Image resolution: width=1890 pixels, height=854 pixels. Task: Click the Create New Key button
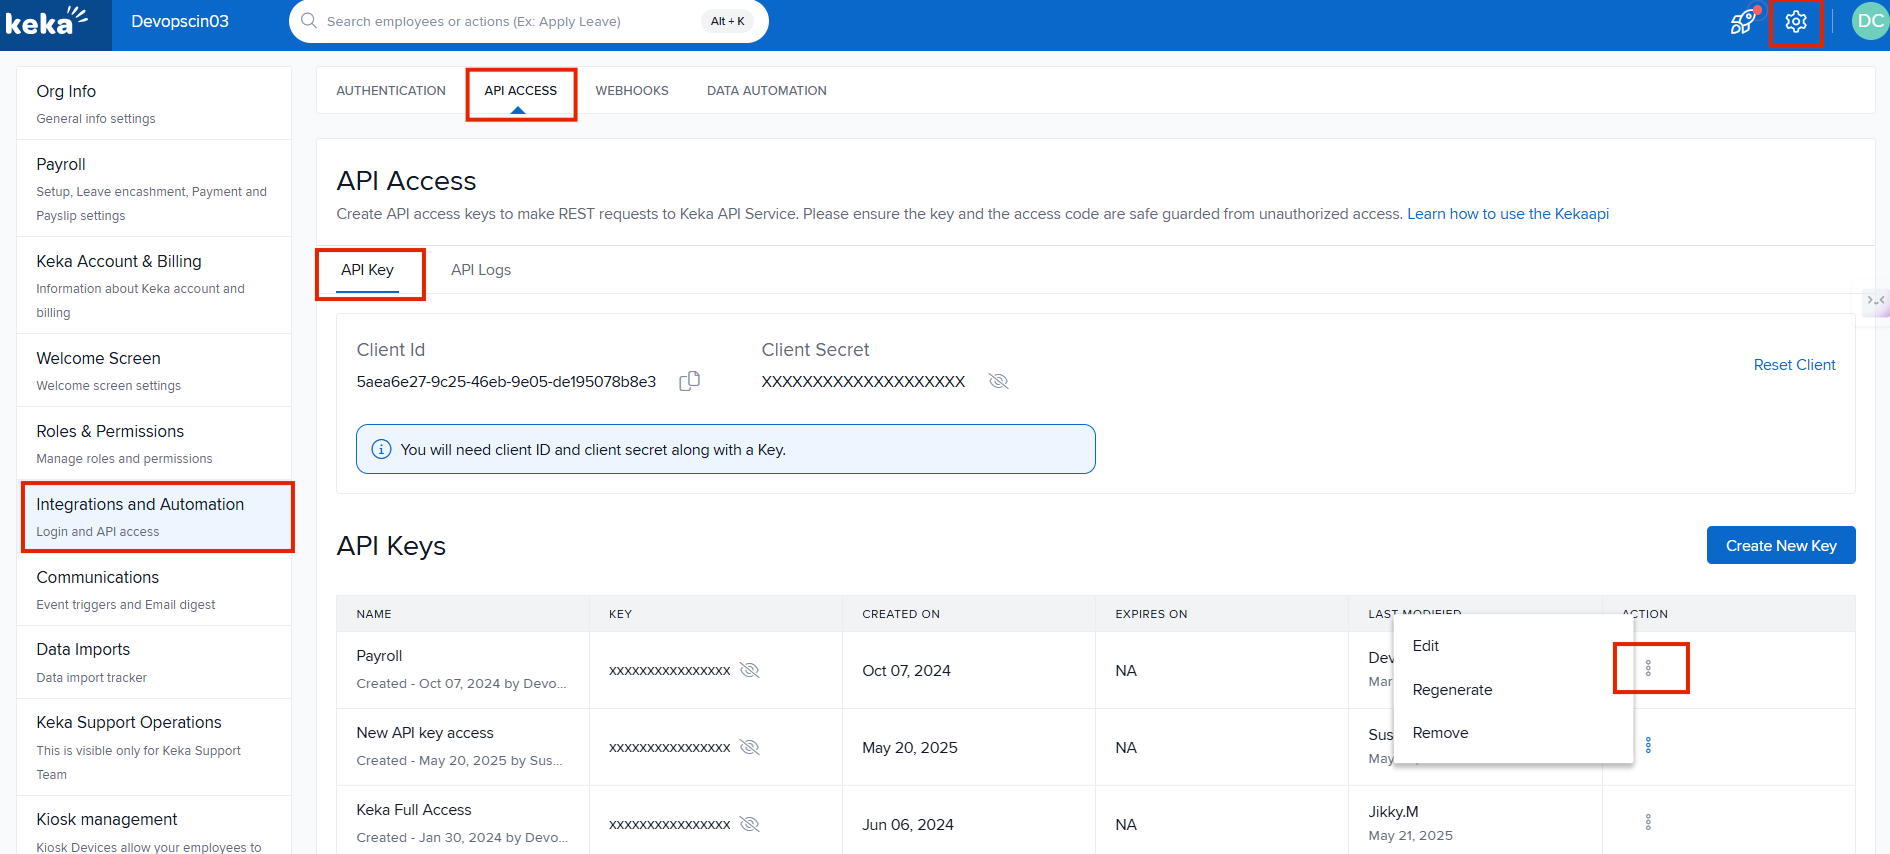pyautogui.click(x=1780, y=545)
